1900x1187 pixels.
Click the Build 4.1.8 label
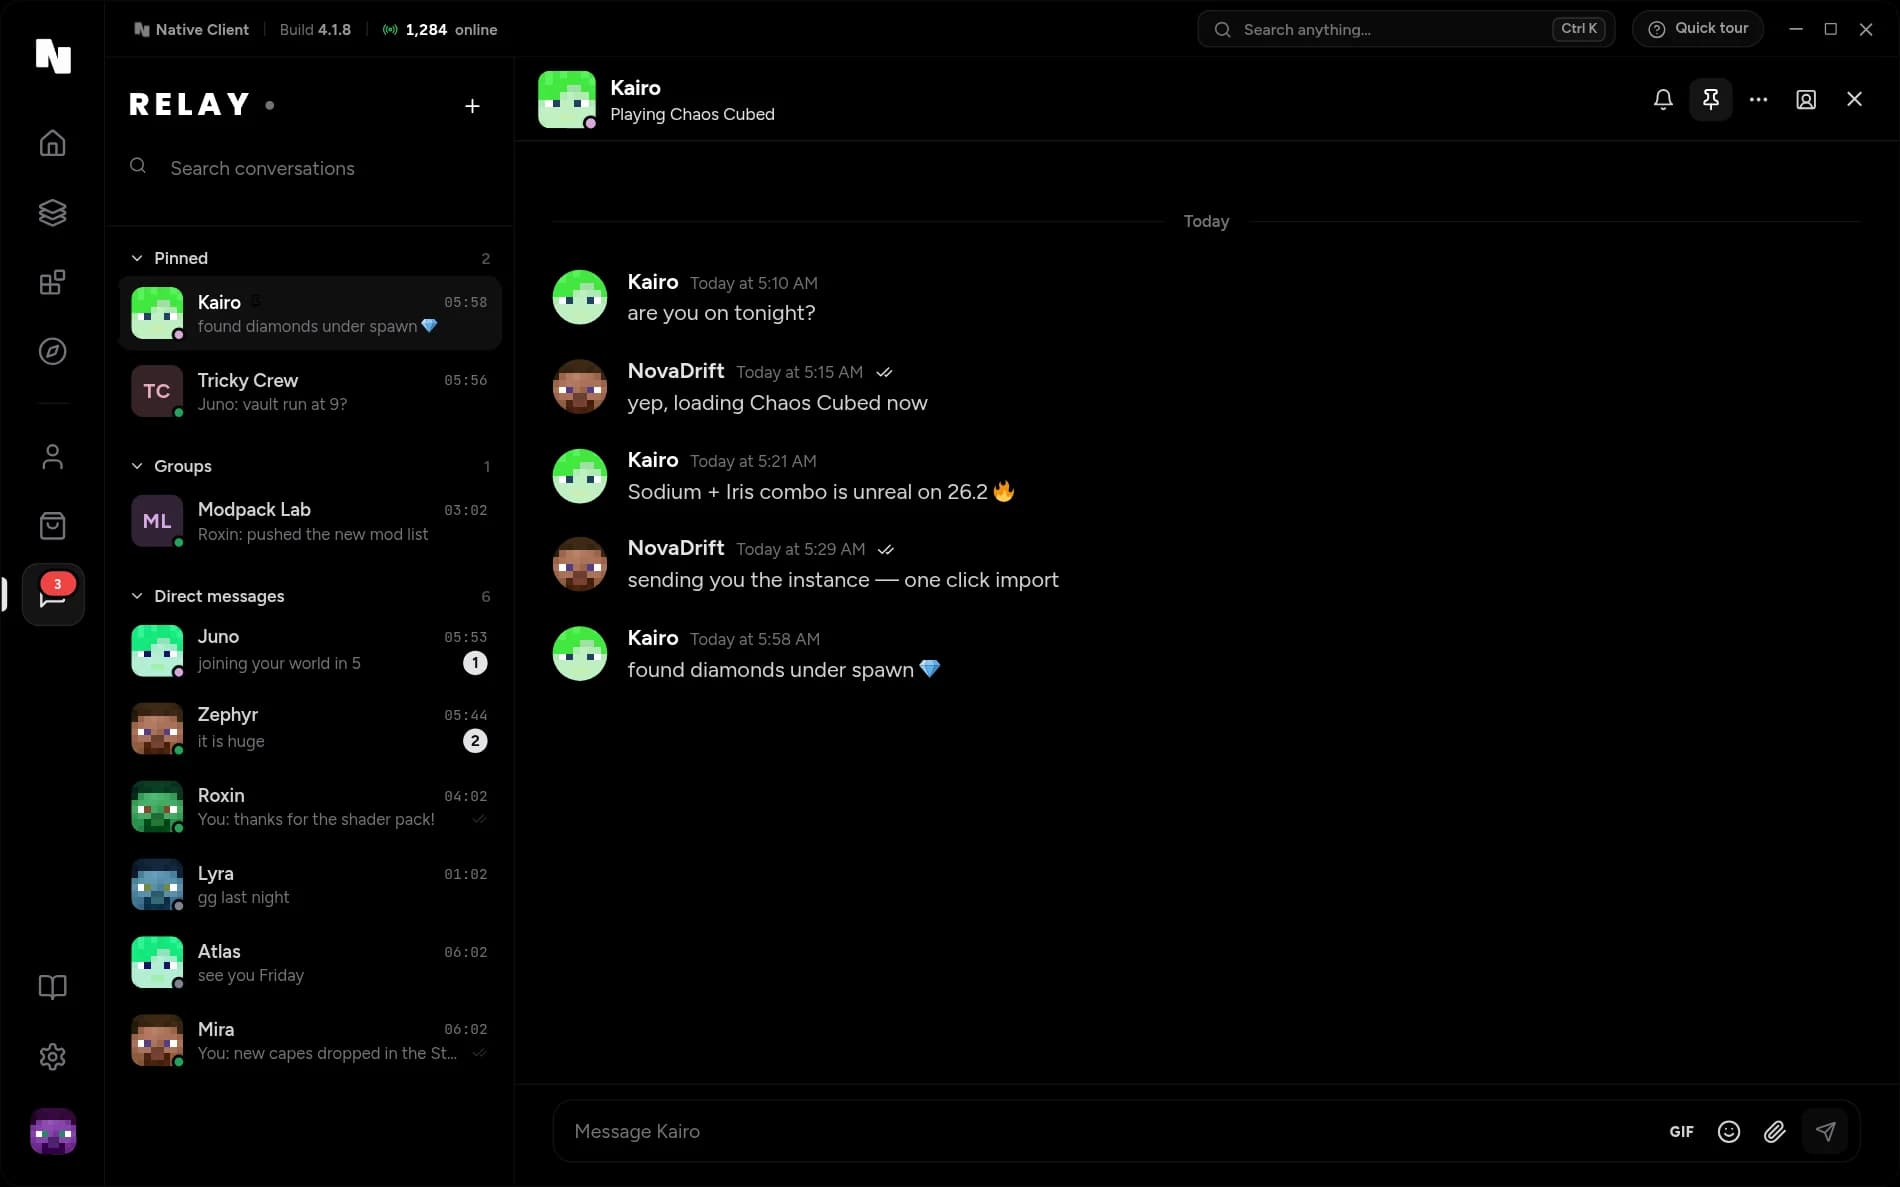[x=315, y=30]
